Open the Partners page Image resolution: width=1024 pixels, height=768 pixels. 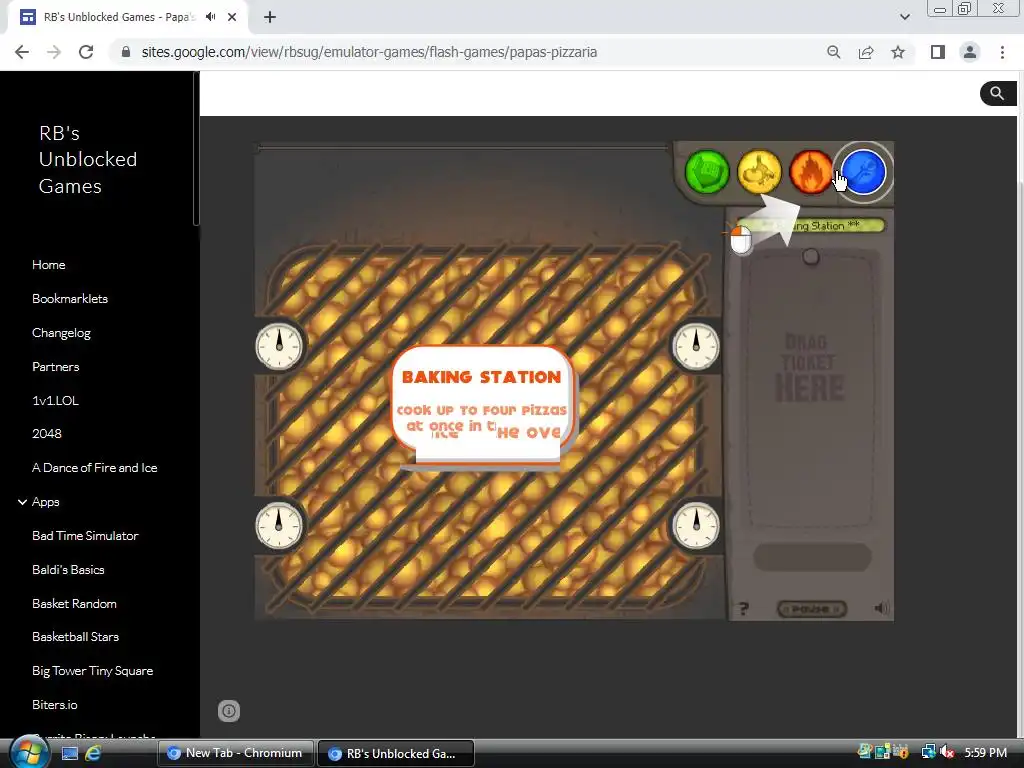pos(56,366)
